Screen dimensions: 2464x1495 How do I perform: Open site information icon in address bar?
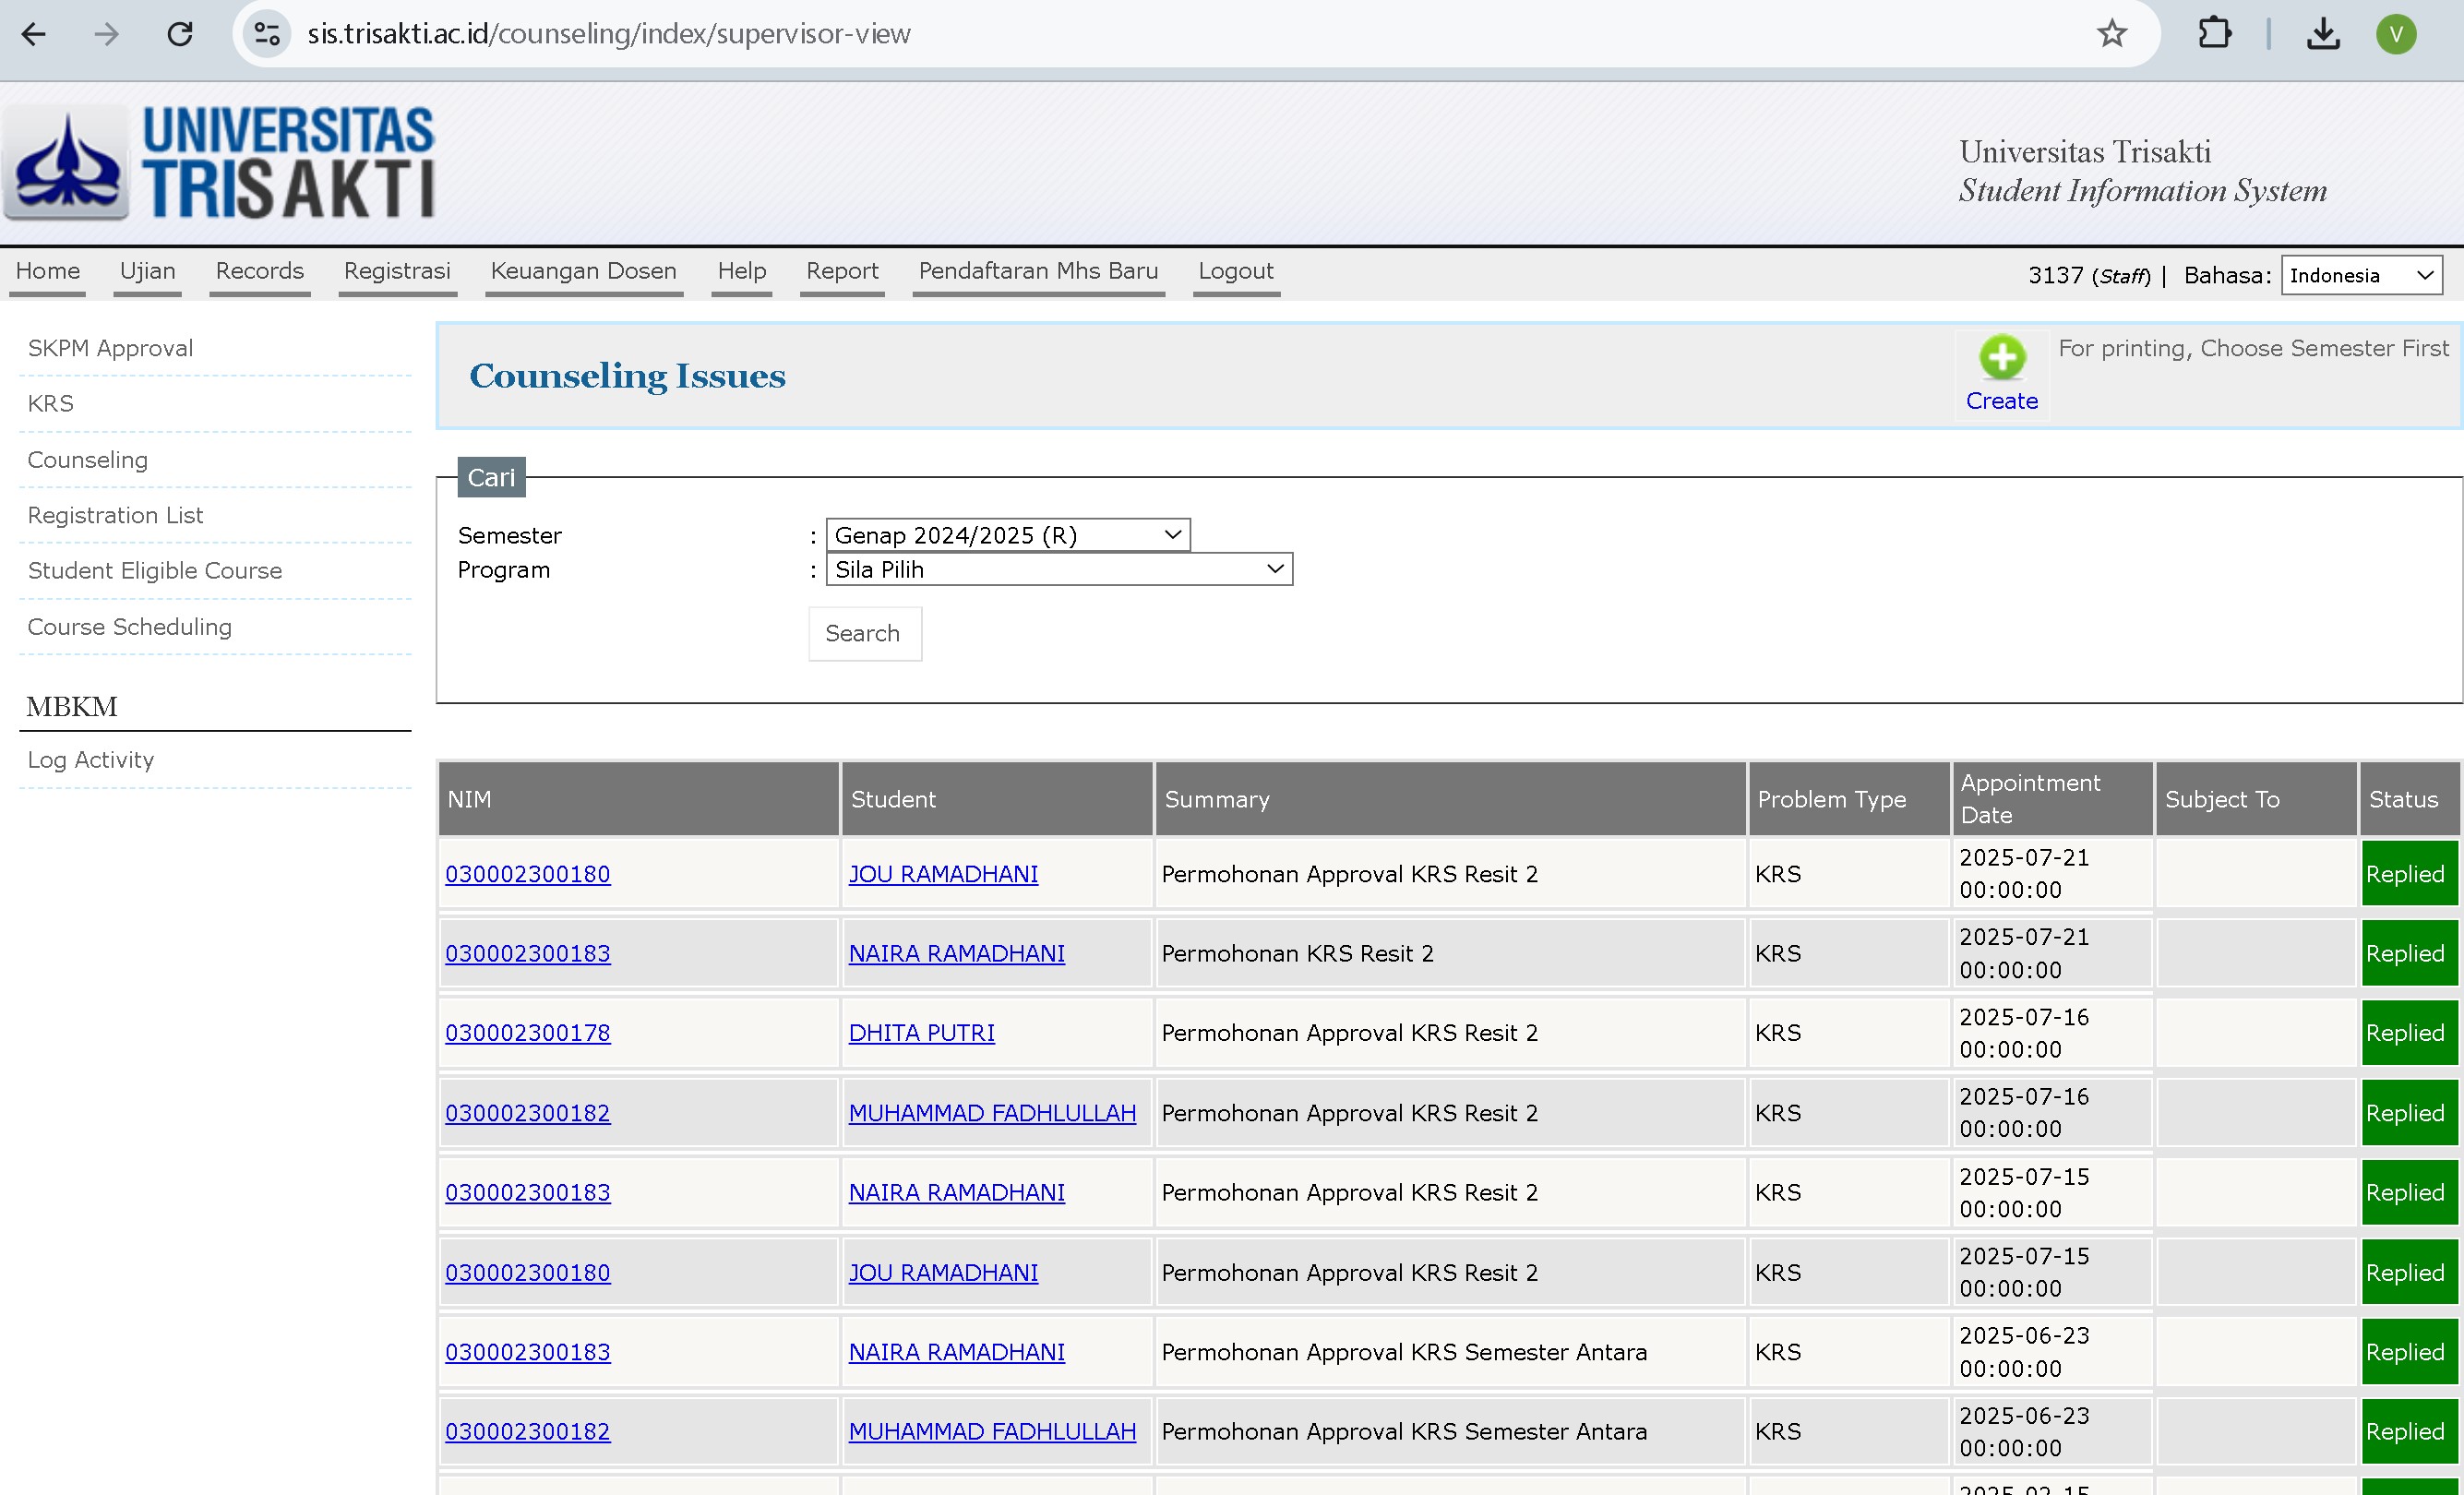pos(267,34)
